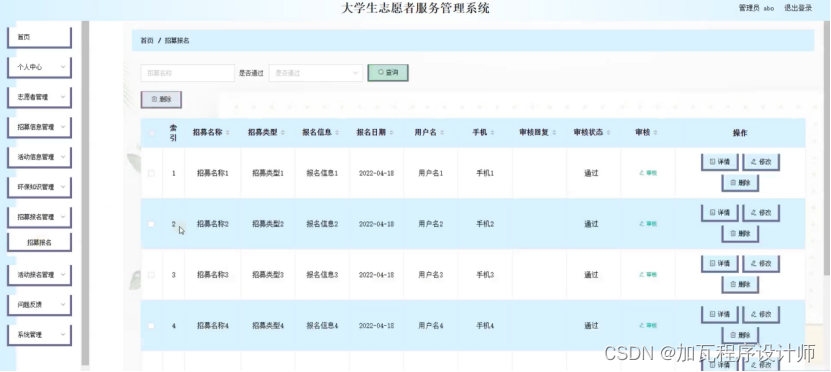
Task: Select all rows with header checkbox
Action: [152, 133]
